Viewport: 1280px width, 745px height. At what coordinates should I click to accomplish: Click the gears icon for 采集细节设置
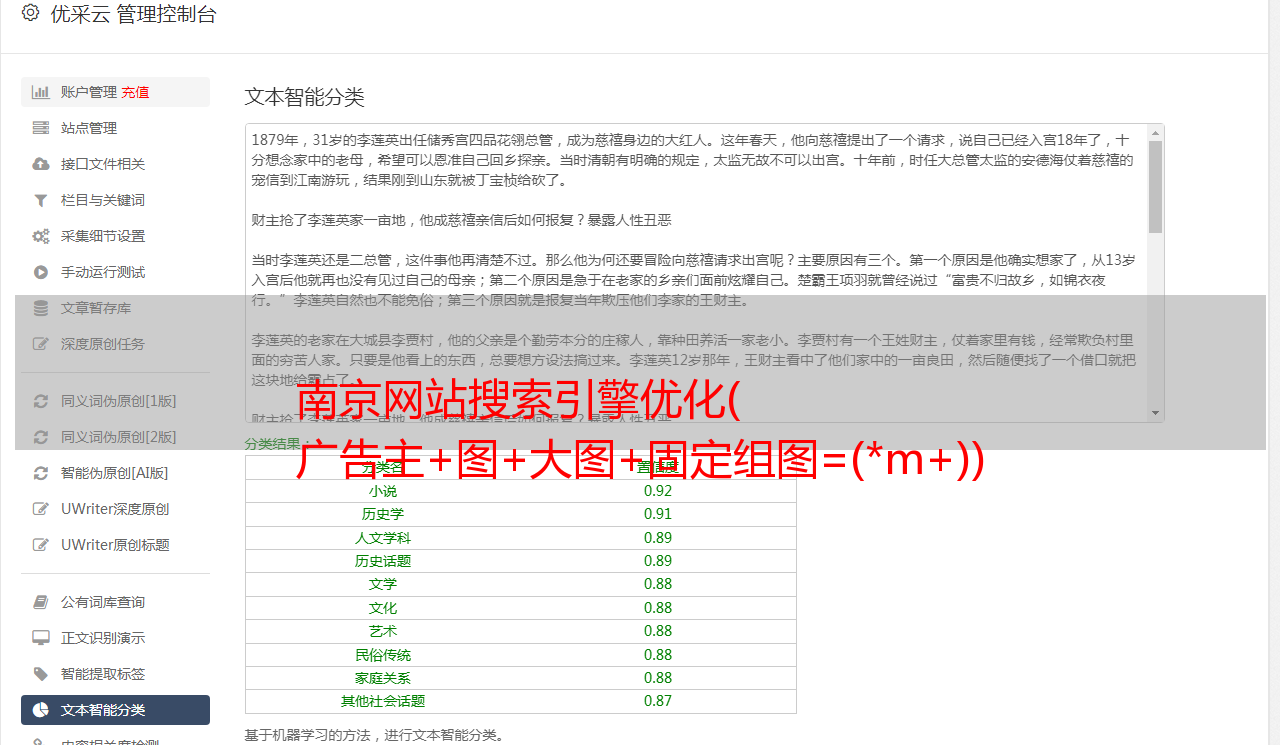tap(41, 236)
